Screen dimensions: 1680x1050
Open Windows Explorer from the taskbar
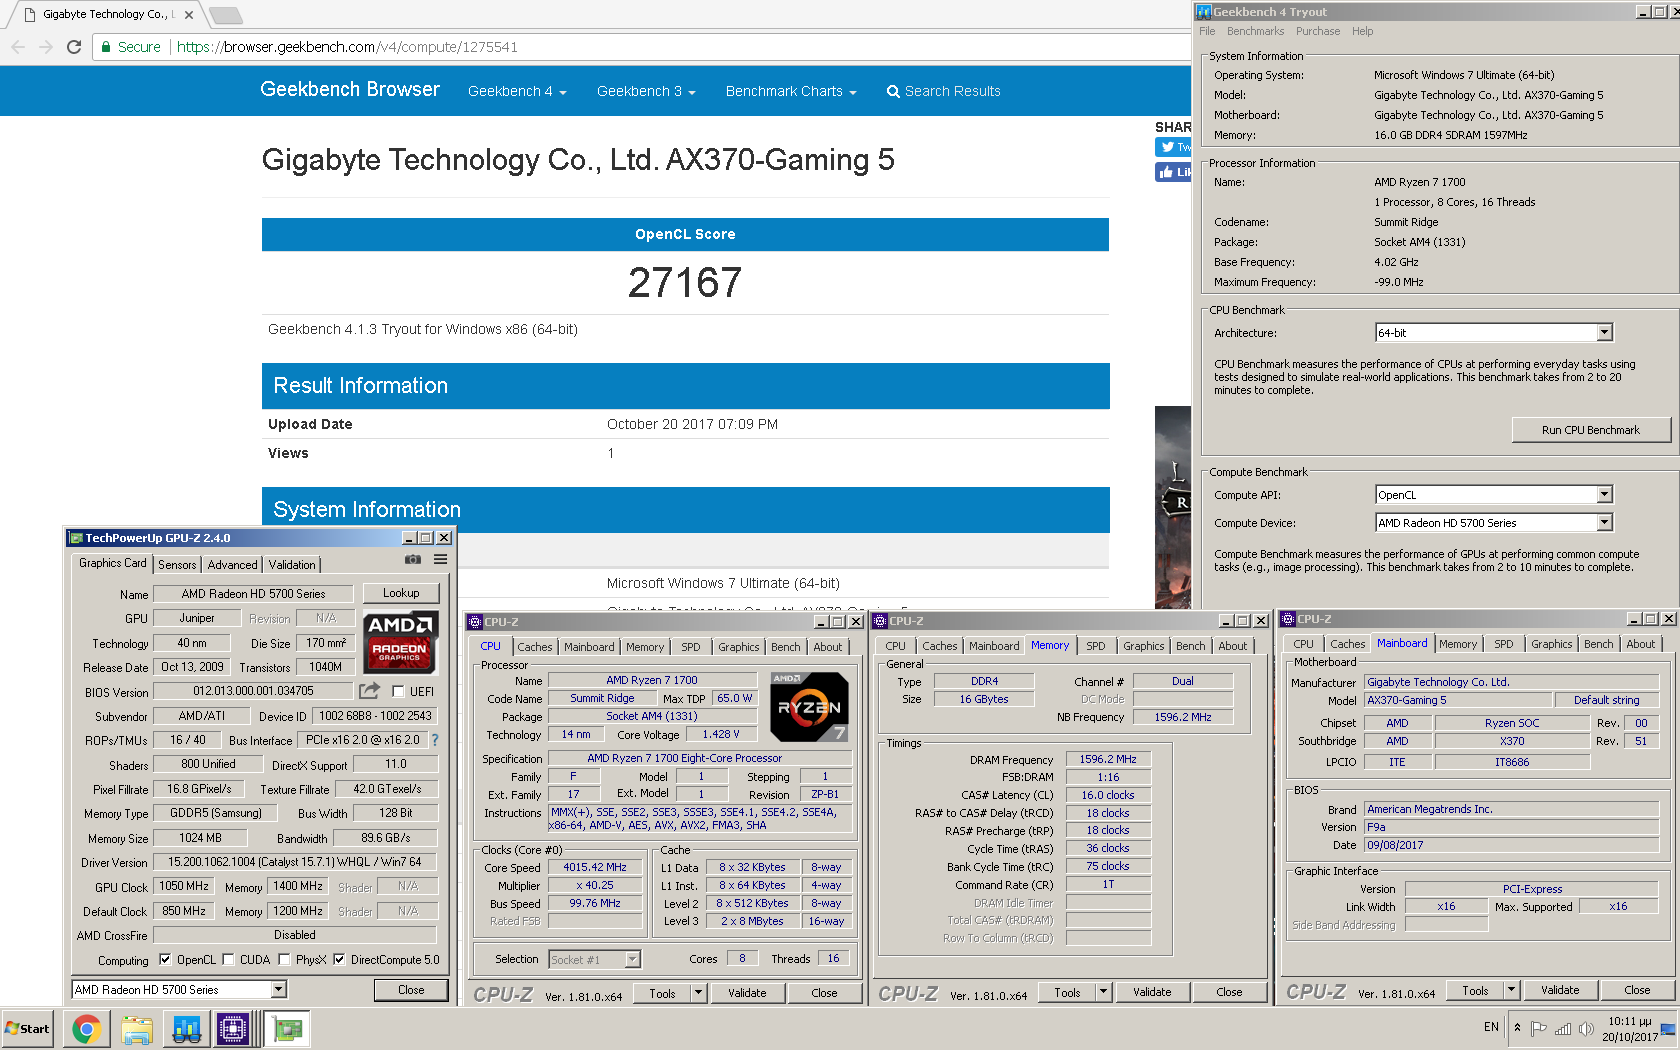137,1029
